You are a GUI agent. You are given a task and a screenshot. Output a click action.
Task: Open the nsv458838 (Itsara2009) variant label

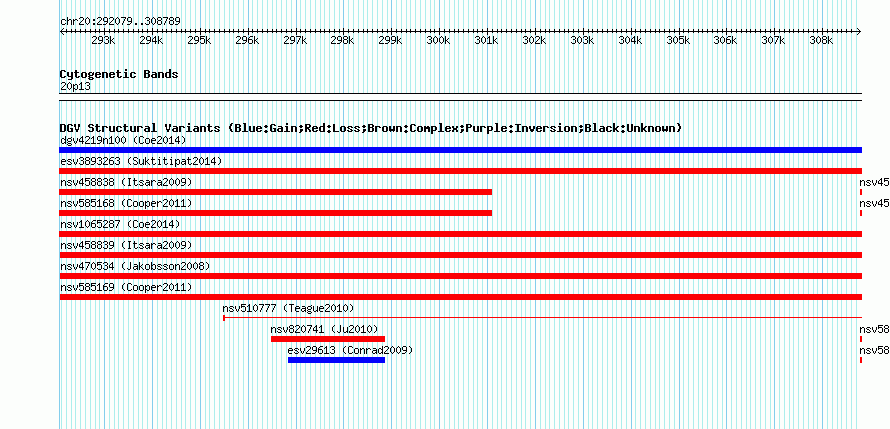coord(126,182)
